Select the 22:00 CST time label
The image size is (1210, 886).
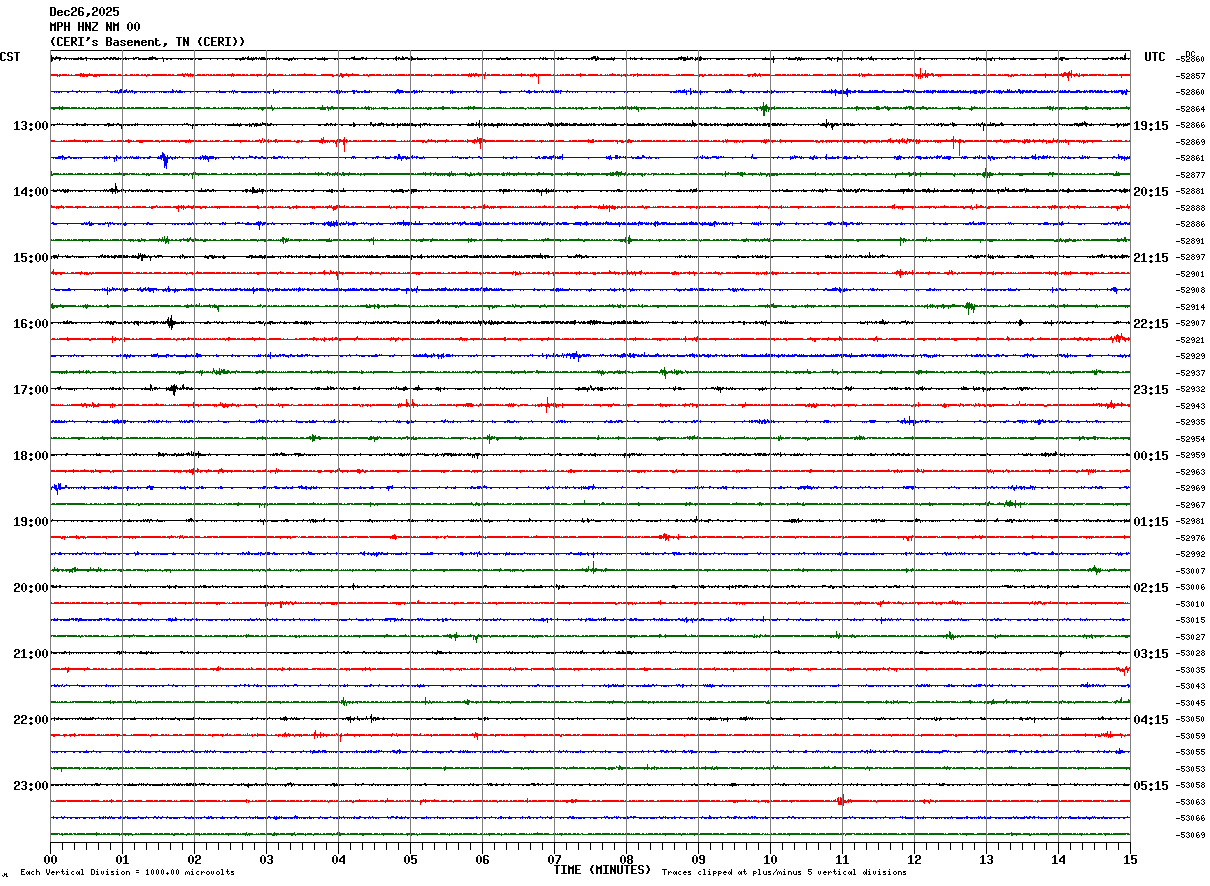point(31,719)
